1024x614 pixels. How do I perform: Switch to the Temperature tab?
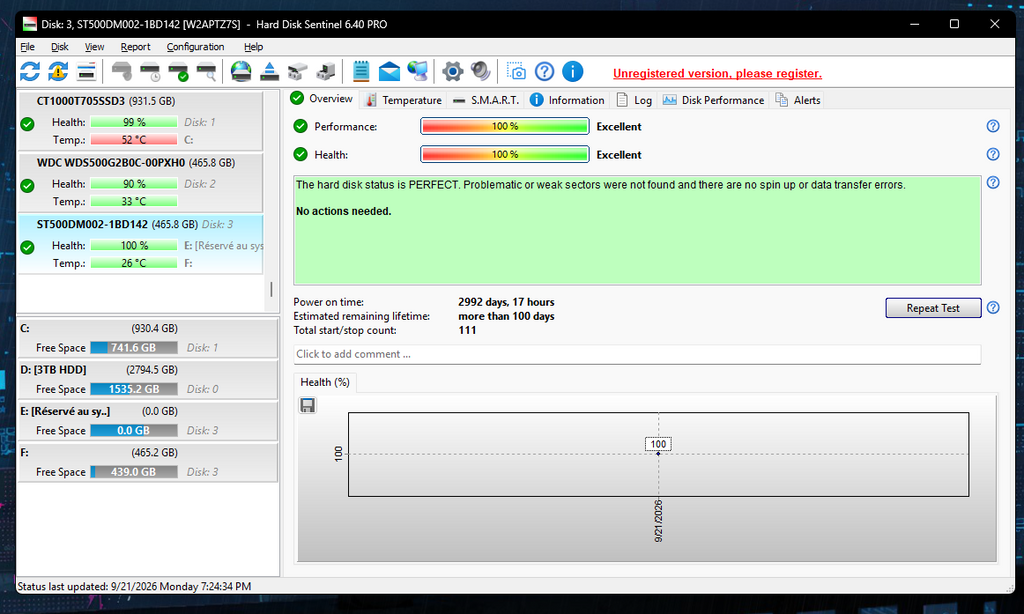click(404, 100)
